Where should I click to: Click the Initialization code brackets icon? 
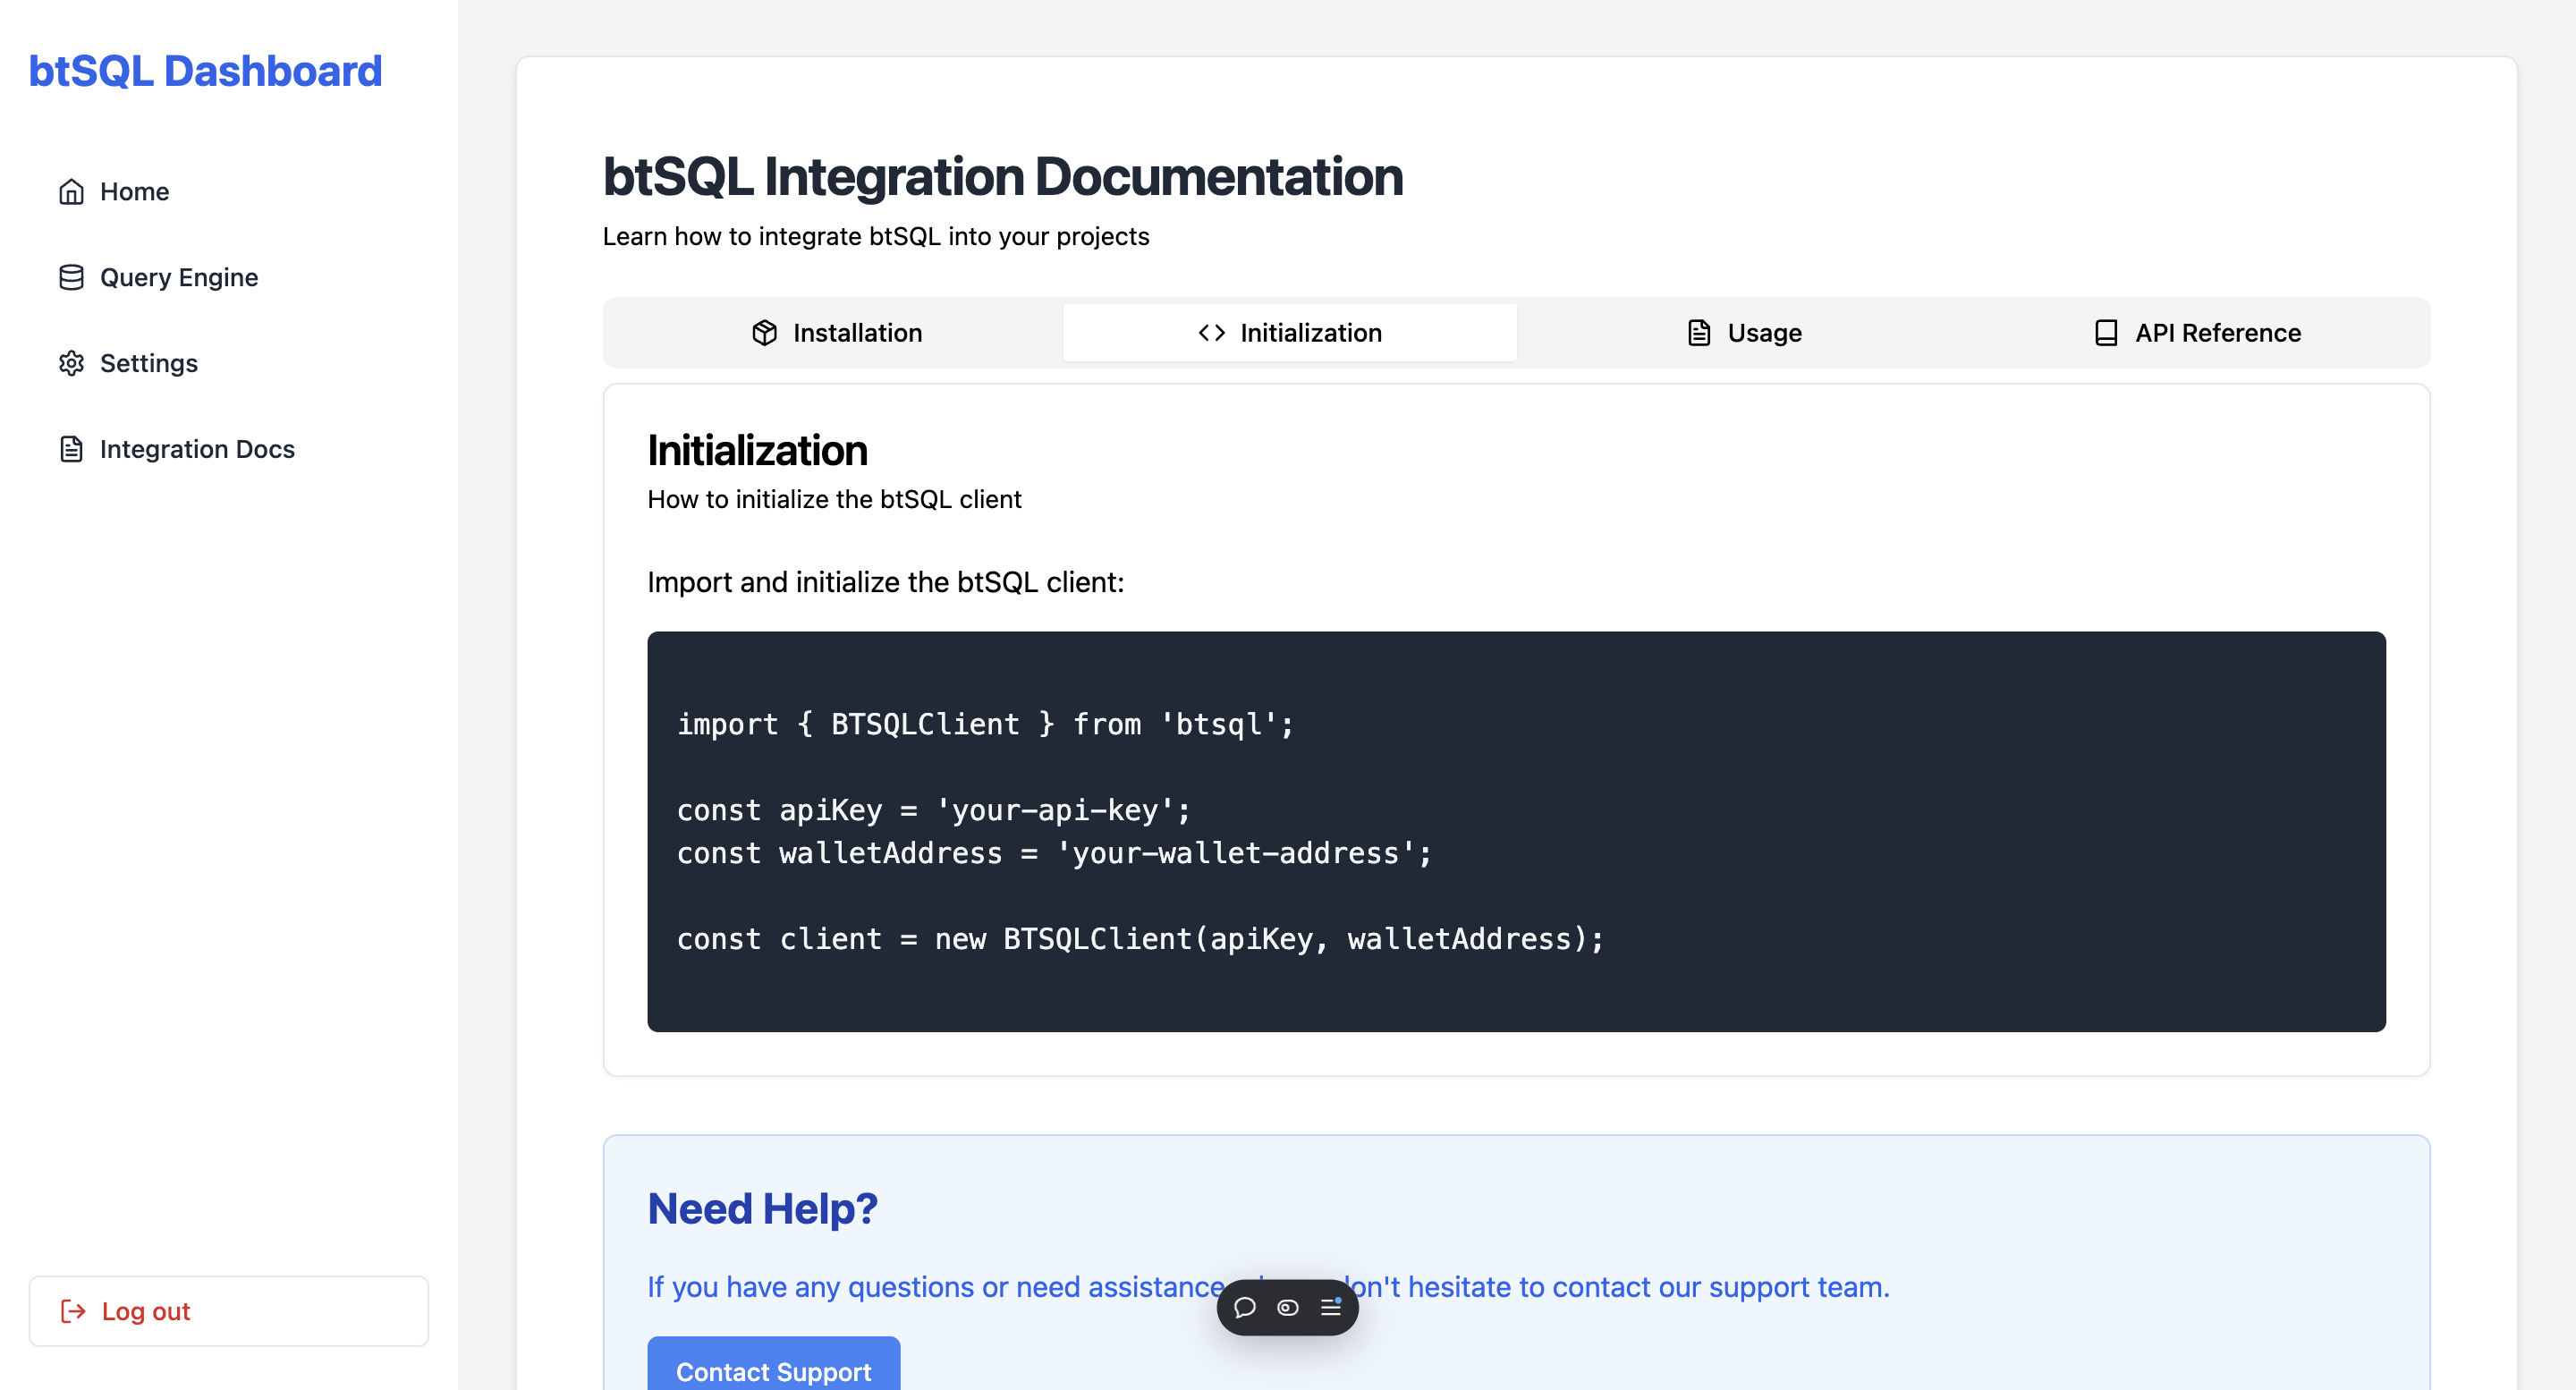[1211, 333]
